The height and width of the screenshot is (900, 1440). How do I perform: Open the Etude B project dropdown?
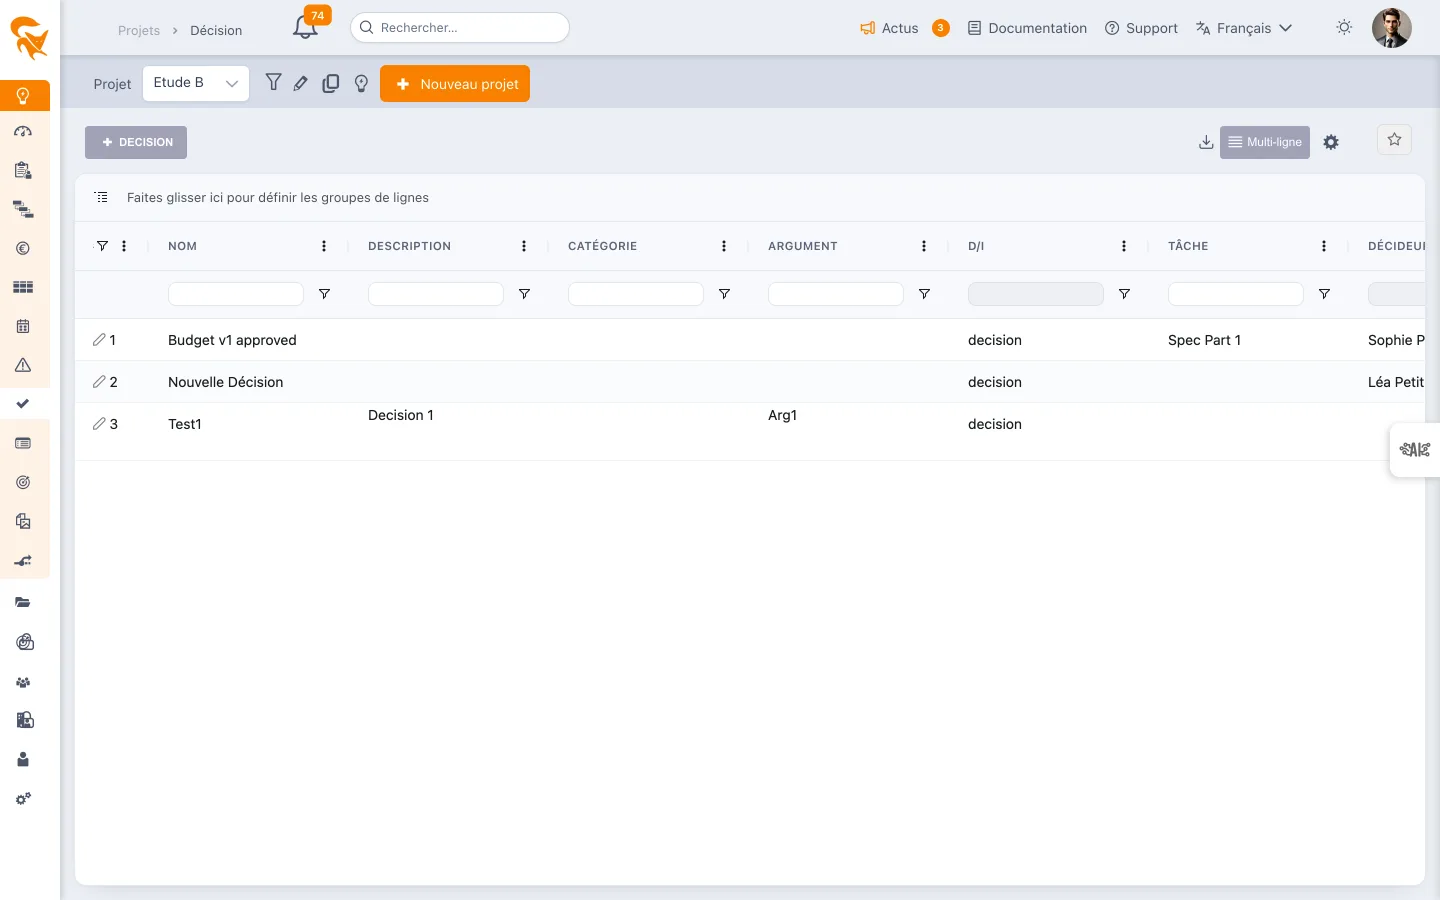[x=196, y=83]
